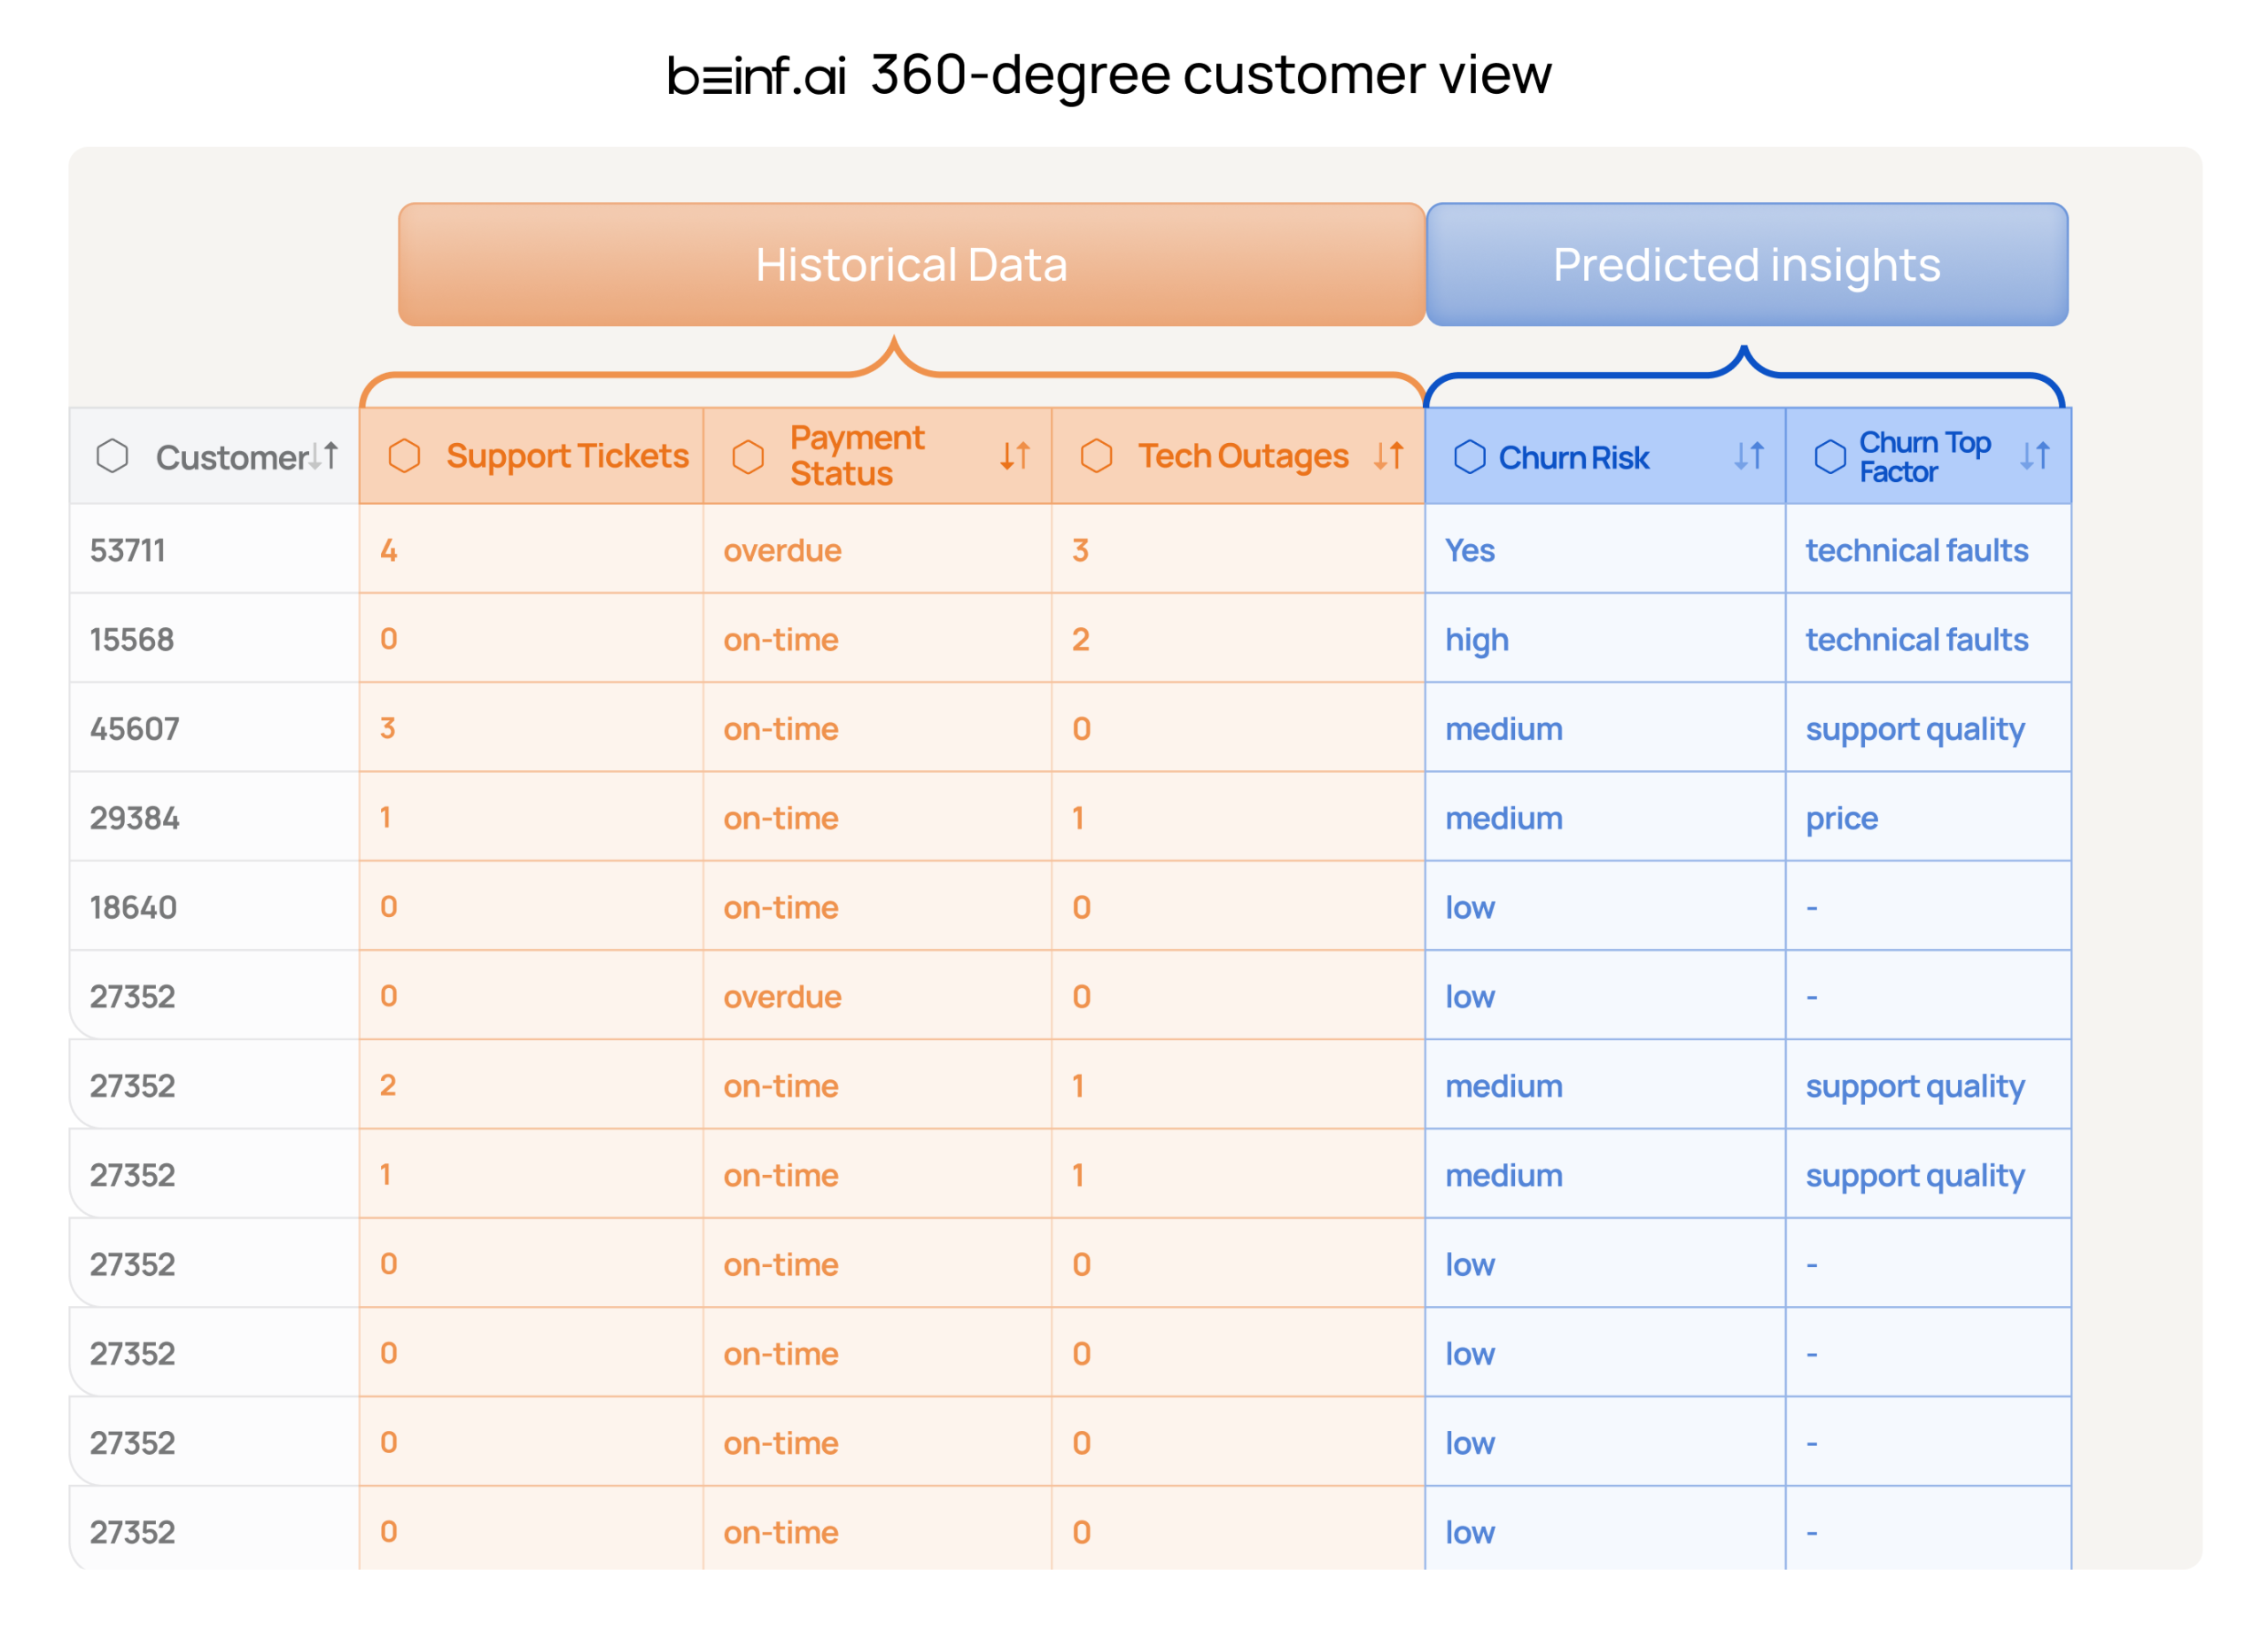2268x1648 pixels.
Task: Click hexagon icon beside Payment Status
Action: click(748, 457)
